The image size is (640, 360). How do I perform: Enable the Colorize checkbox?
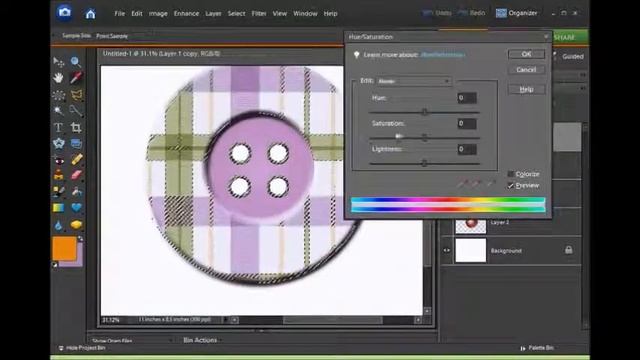(x=511, y=174)
